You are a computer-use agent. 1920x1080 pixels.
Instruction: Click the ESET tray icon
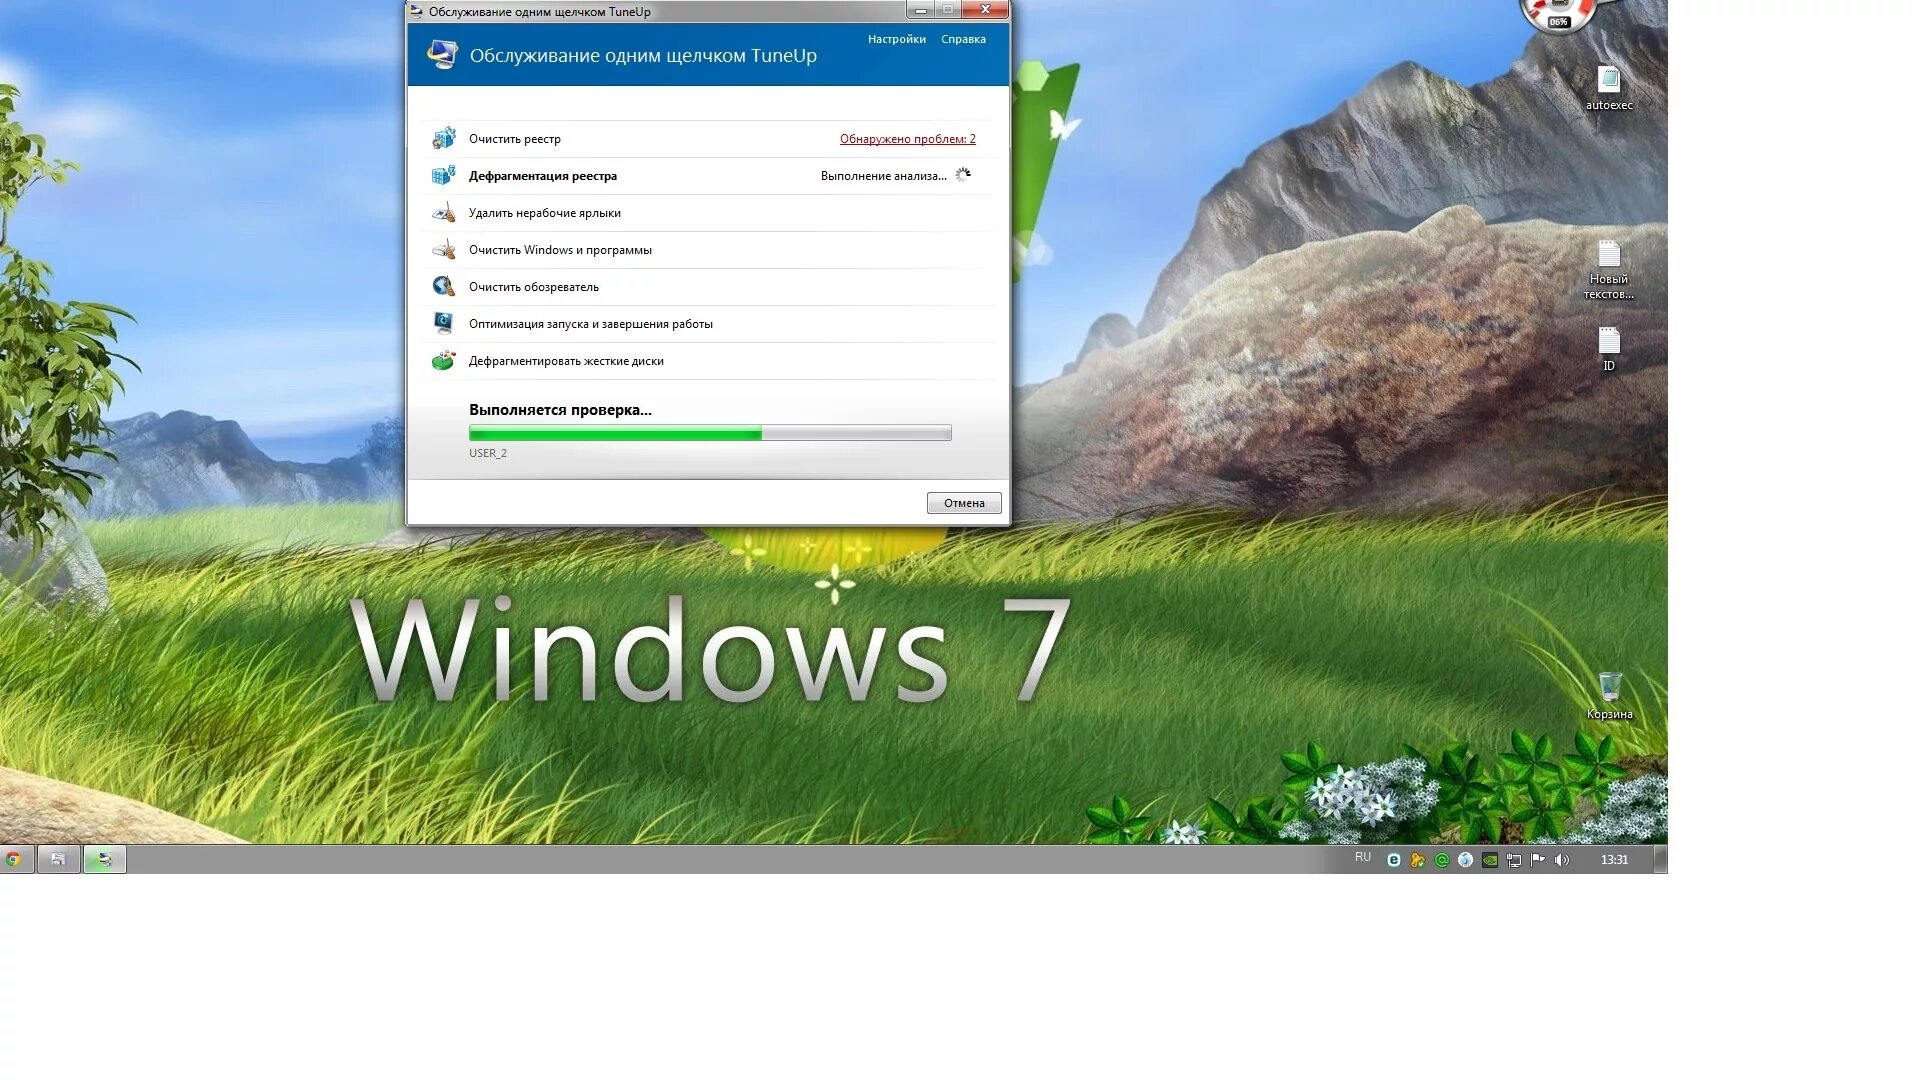click(1393, 860)
